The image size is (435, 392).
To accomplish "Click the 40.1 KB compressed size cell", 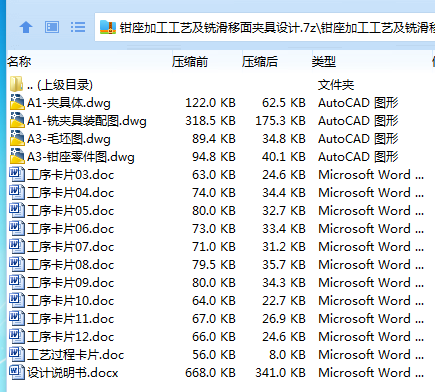I will point(284,157).
